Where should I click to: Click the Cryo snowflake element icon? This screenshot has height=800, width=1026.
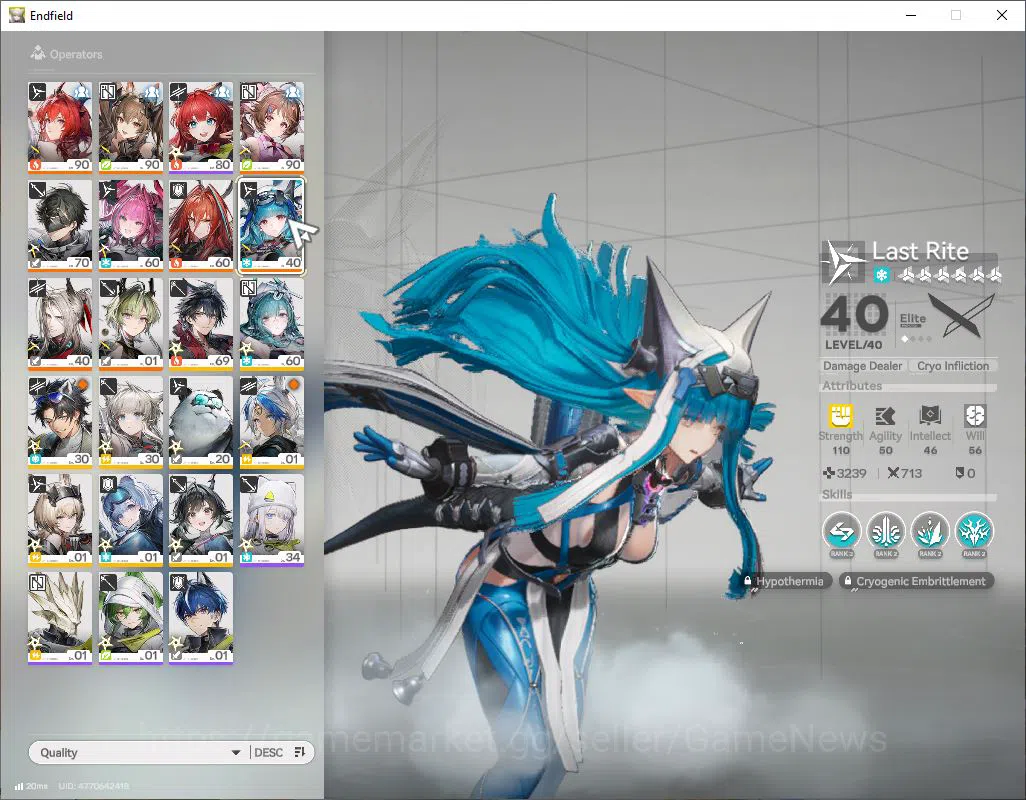(x=881, y=275)
